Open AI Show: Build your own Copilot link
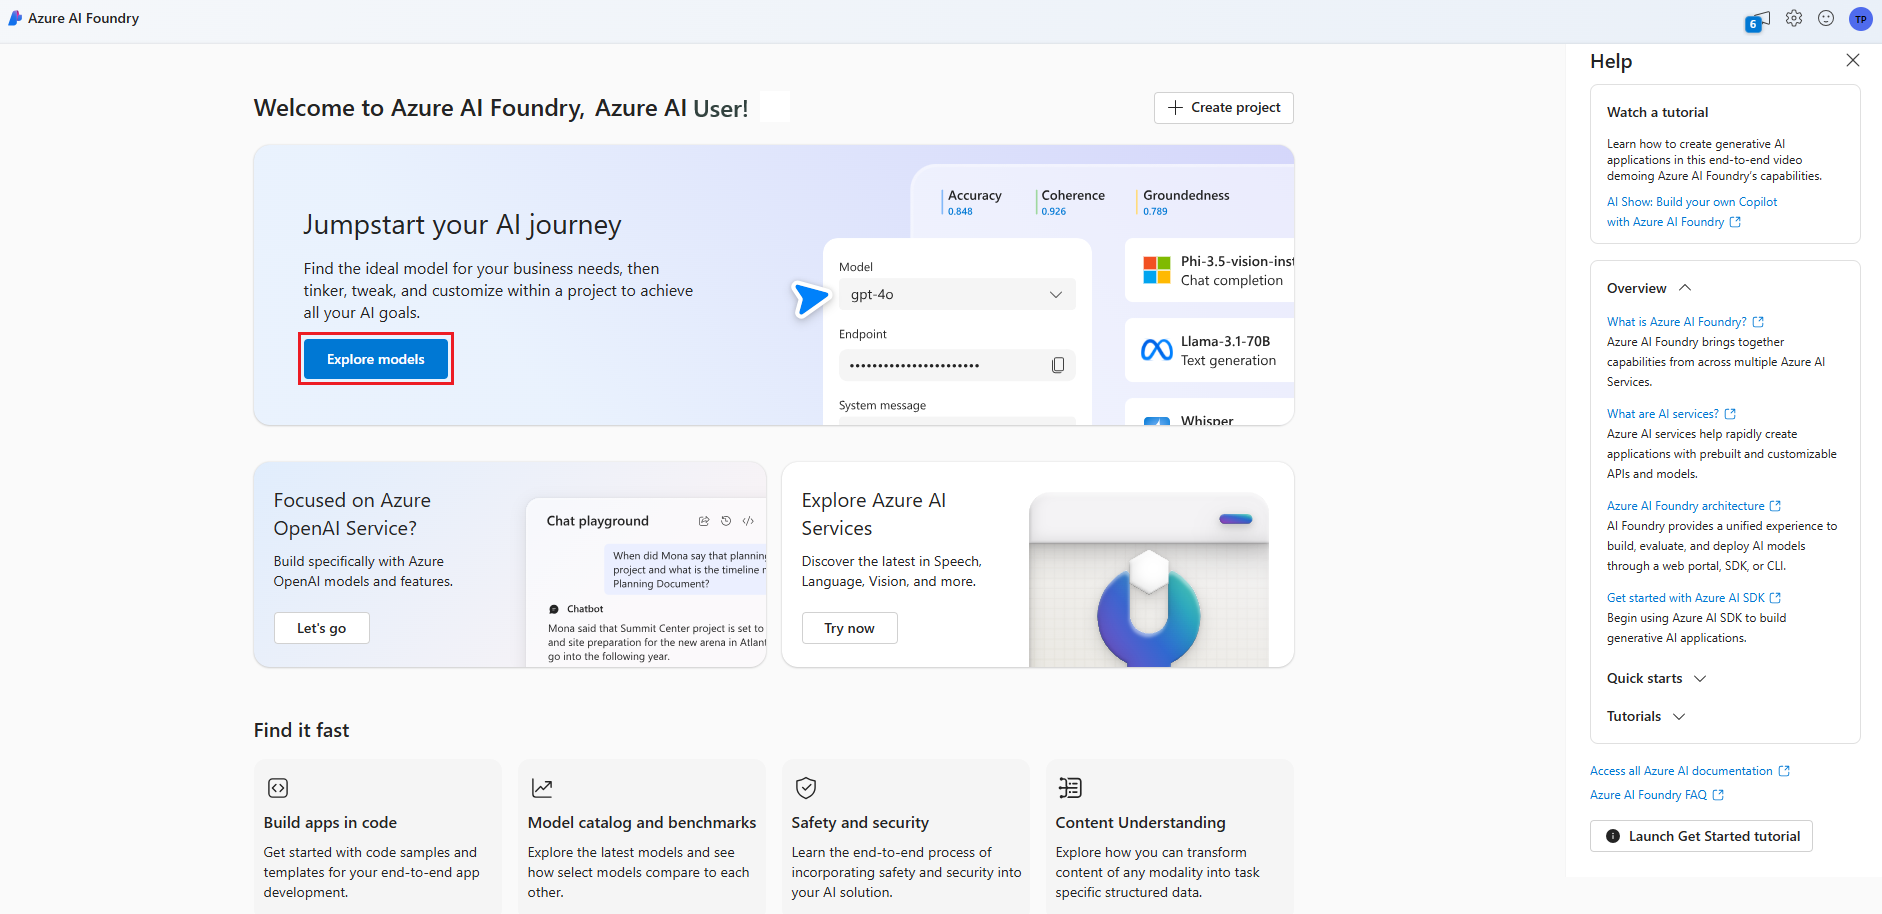The width and height of the screenshot is (1882, 914). tap(1692, 212)
